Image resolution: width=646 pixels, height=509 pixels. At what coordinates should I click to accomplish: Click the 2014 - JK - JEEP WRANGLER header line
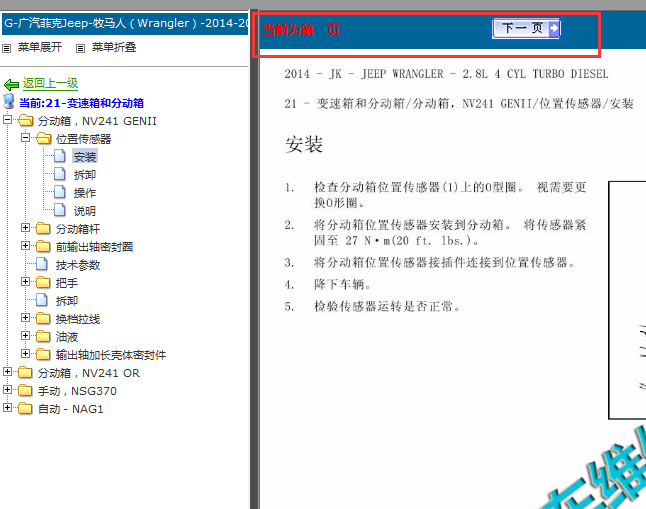click(x=446, y=74)
